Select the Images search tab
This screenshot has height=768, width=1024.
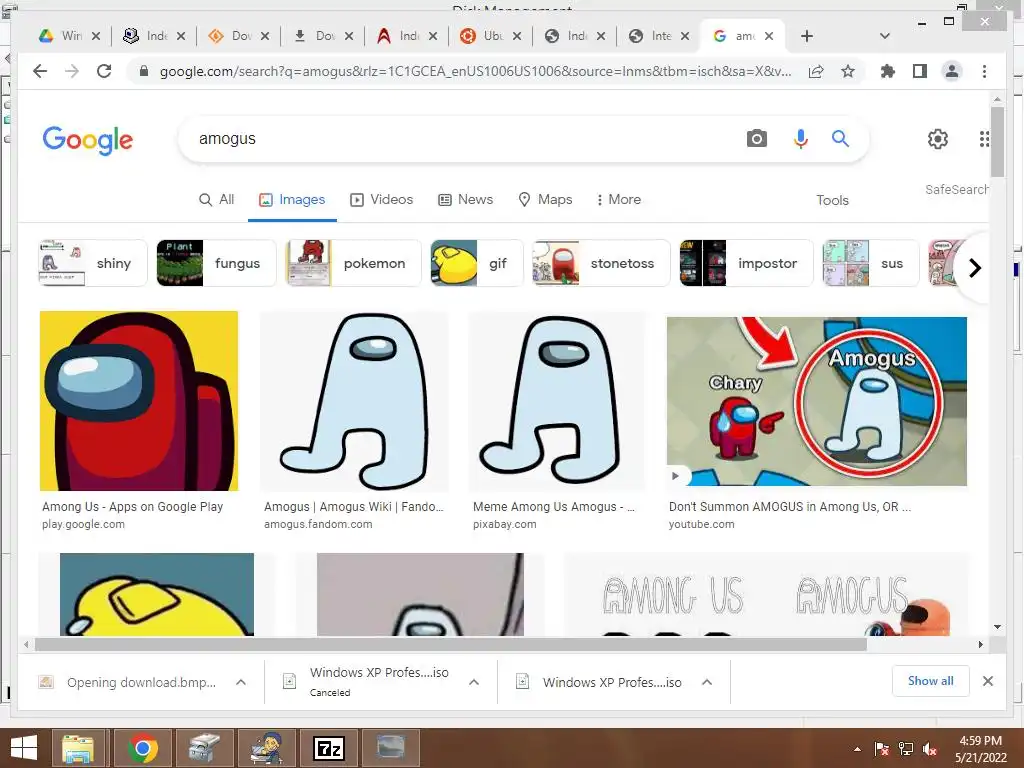(x=292, y=199)
